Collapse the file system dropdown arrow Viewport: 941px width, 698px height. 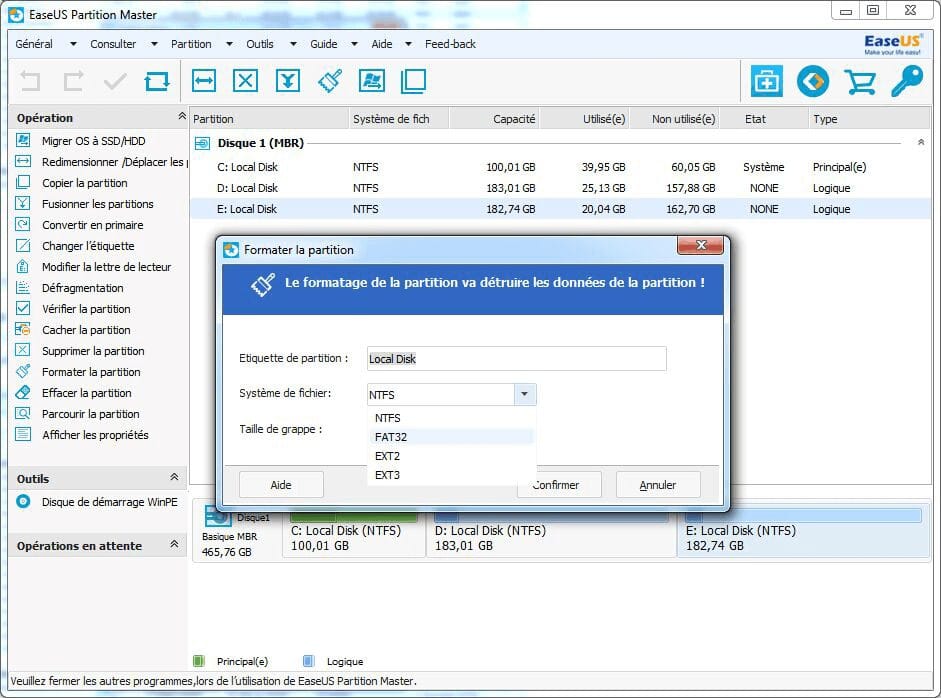point(525,394)
